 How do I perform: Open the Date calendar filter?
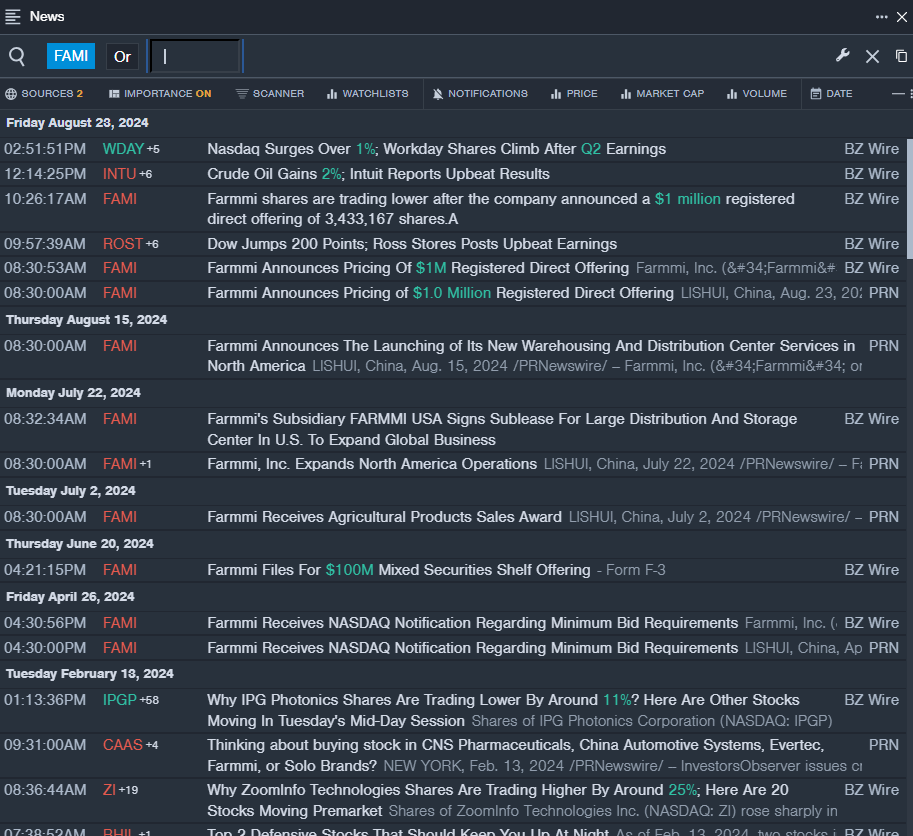[x=831, y=94]
